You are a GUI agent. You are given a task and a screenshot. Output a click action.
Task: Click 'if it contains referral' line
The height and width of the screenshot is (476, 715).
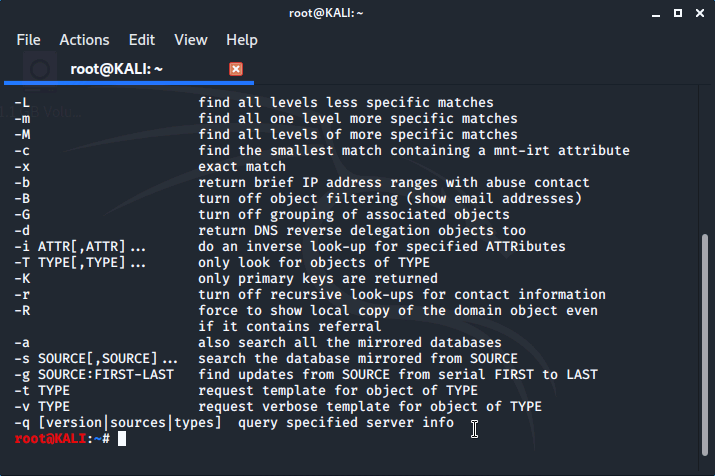tap(290, 326)
